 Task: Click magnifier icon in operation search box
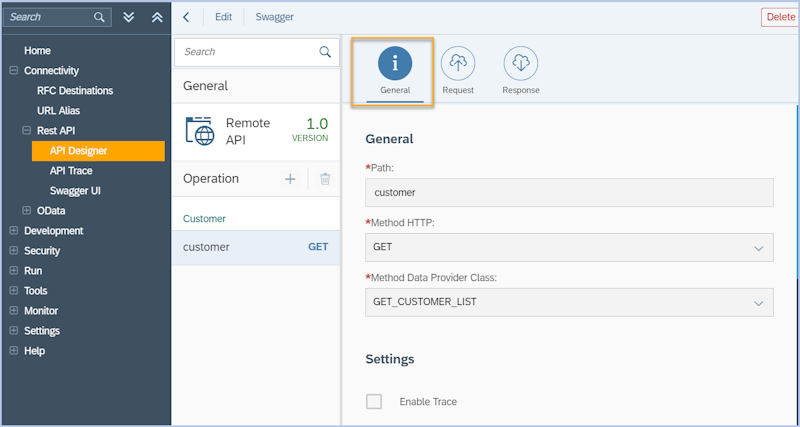(324, 52)
